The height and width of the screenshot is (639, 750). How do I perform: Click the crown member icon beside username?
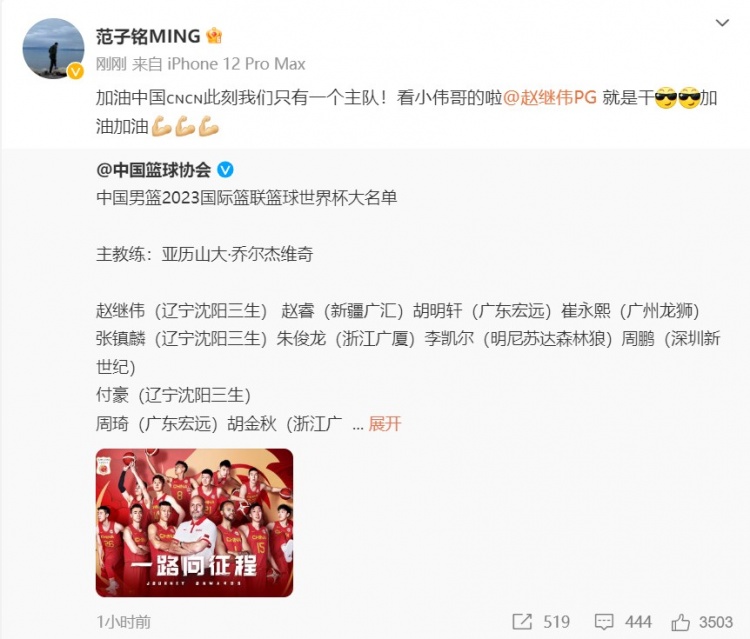click(x=214, y=36)
